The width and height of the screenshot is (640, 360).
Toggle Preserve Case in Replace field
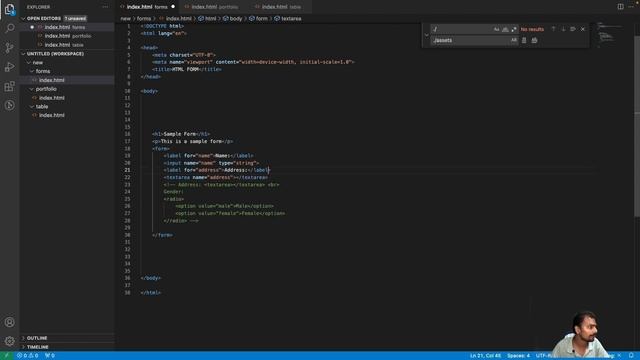tap(513, 40)
